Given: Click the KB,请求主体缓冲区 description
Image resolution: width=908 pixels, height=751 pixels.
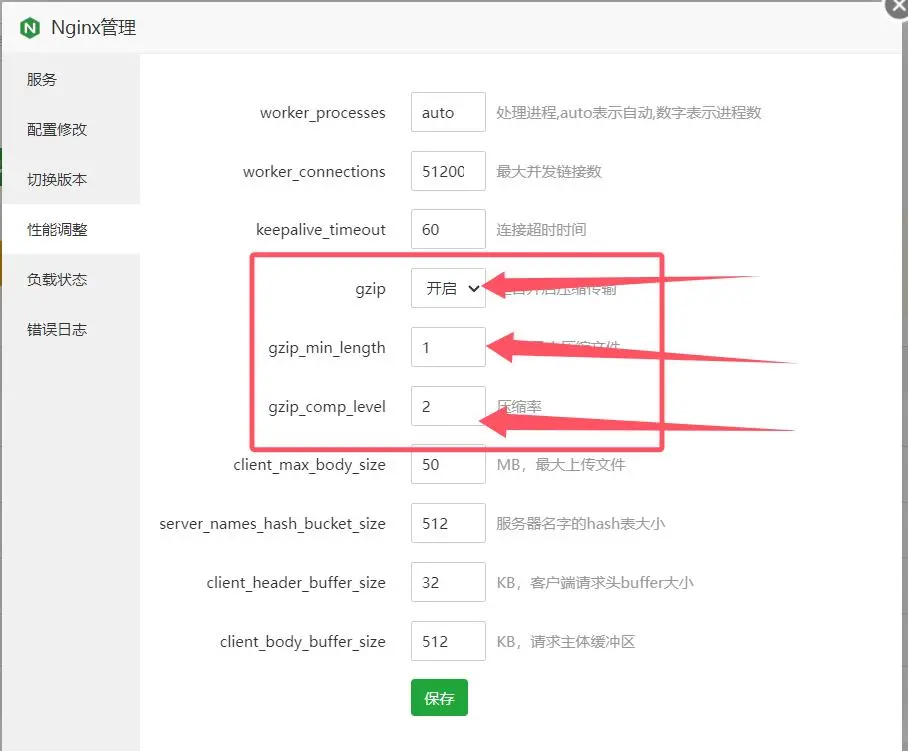Looking at the screenshot, I should (566, 642).
